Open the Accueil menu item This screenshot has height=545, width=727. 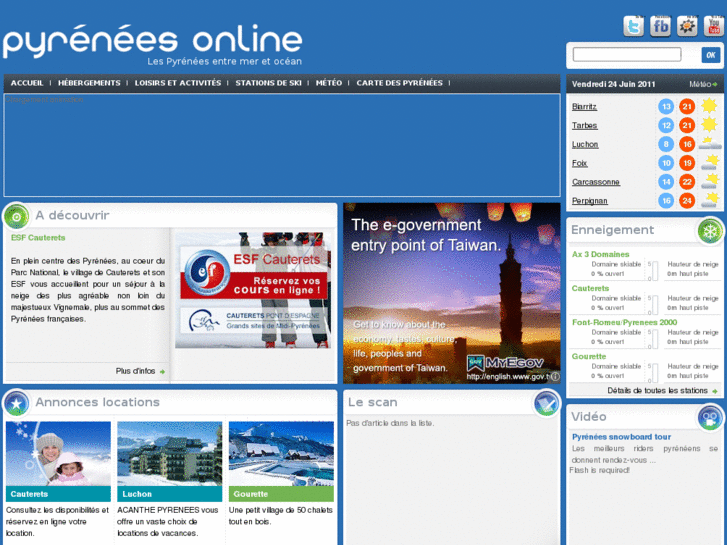27,83
